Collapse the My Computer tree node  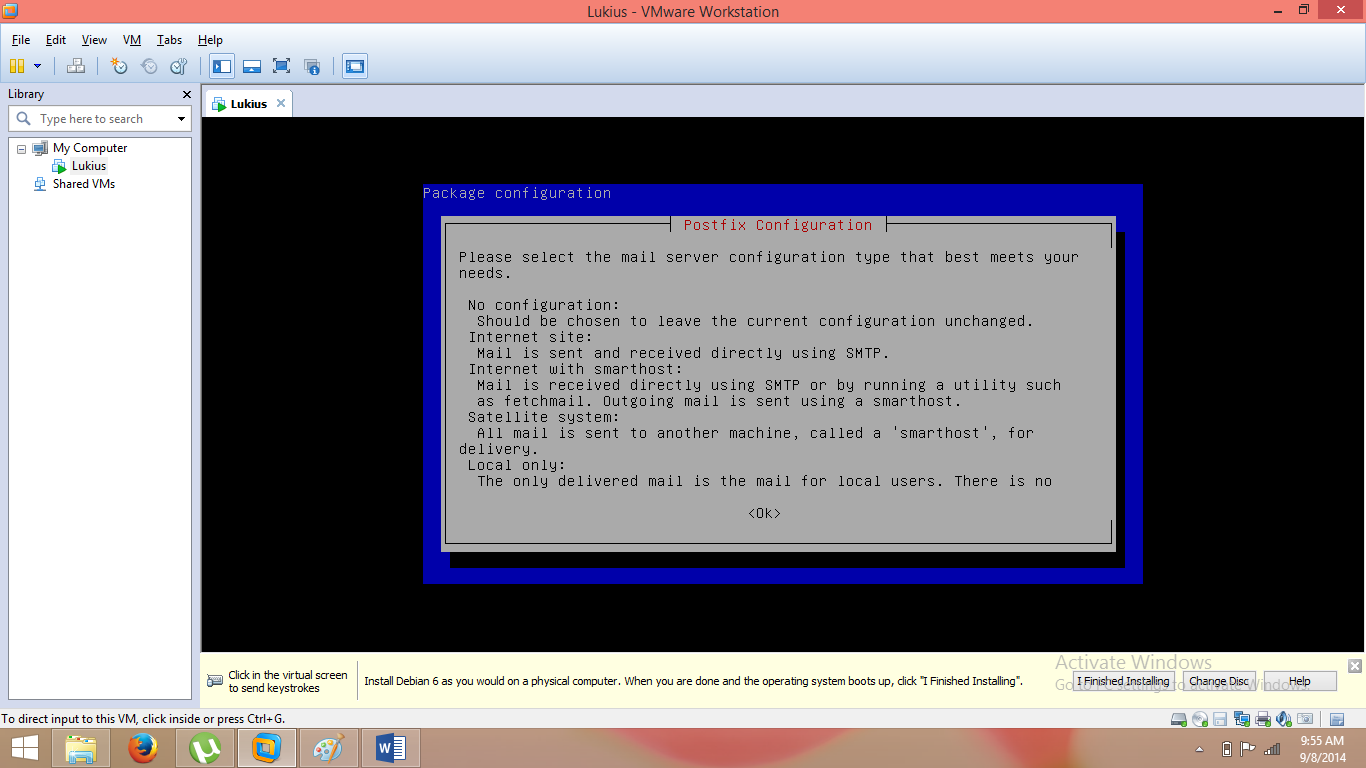tap(21, 148)
